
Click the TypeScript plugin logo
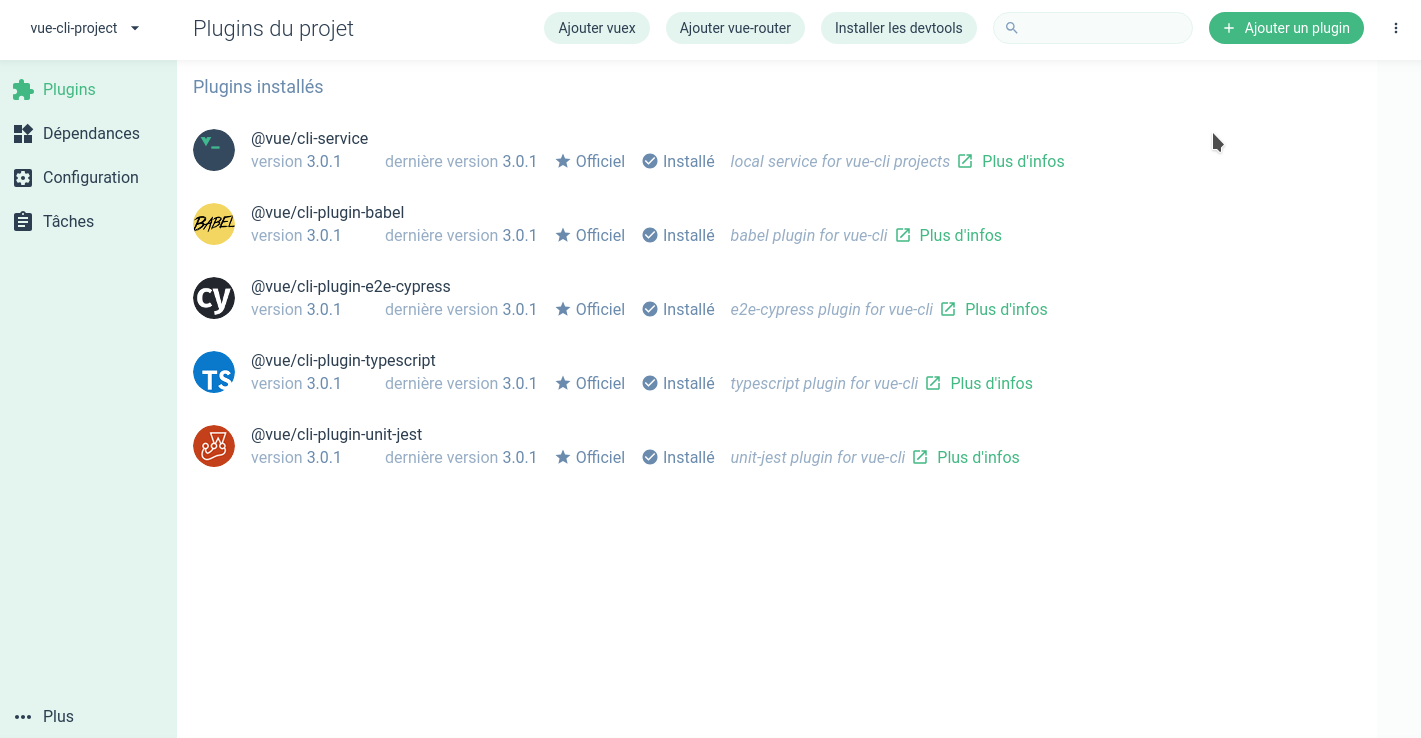pyautogui.click(x=214, y=371)
